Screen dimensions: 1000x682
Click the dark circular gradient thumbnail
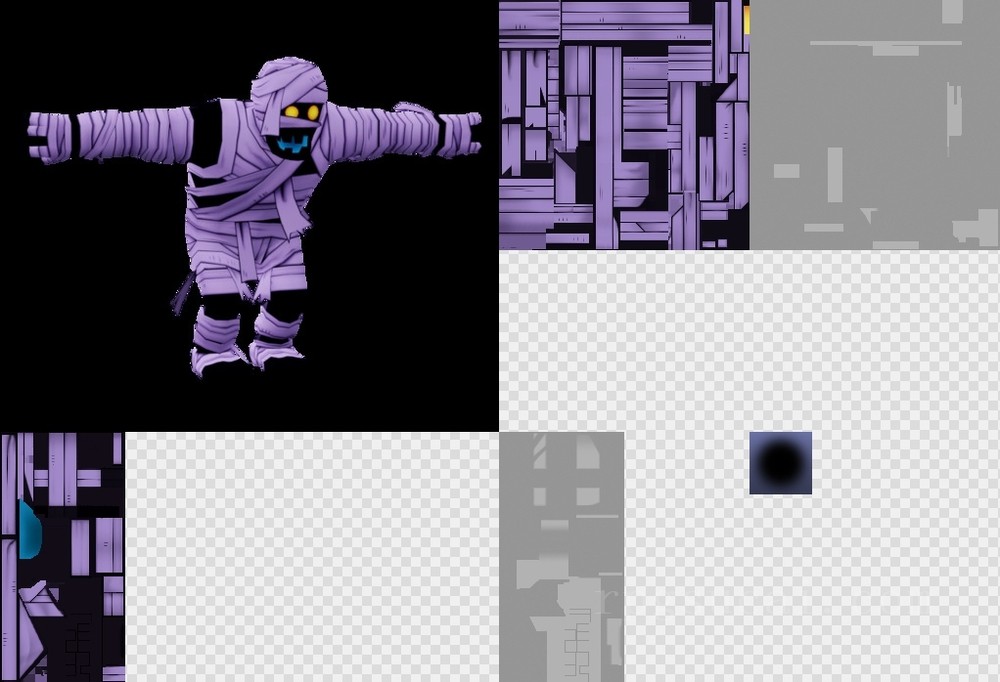click(780, 463)
